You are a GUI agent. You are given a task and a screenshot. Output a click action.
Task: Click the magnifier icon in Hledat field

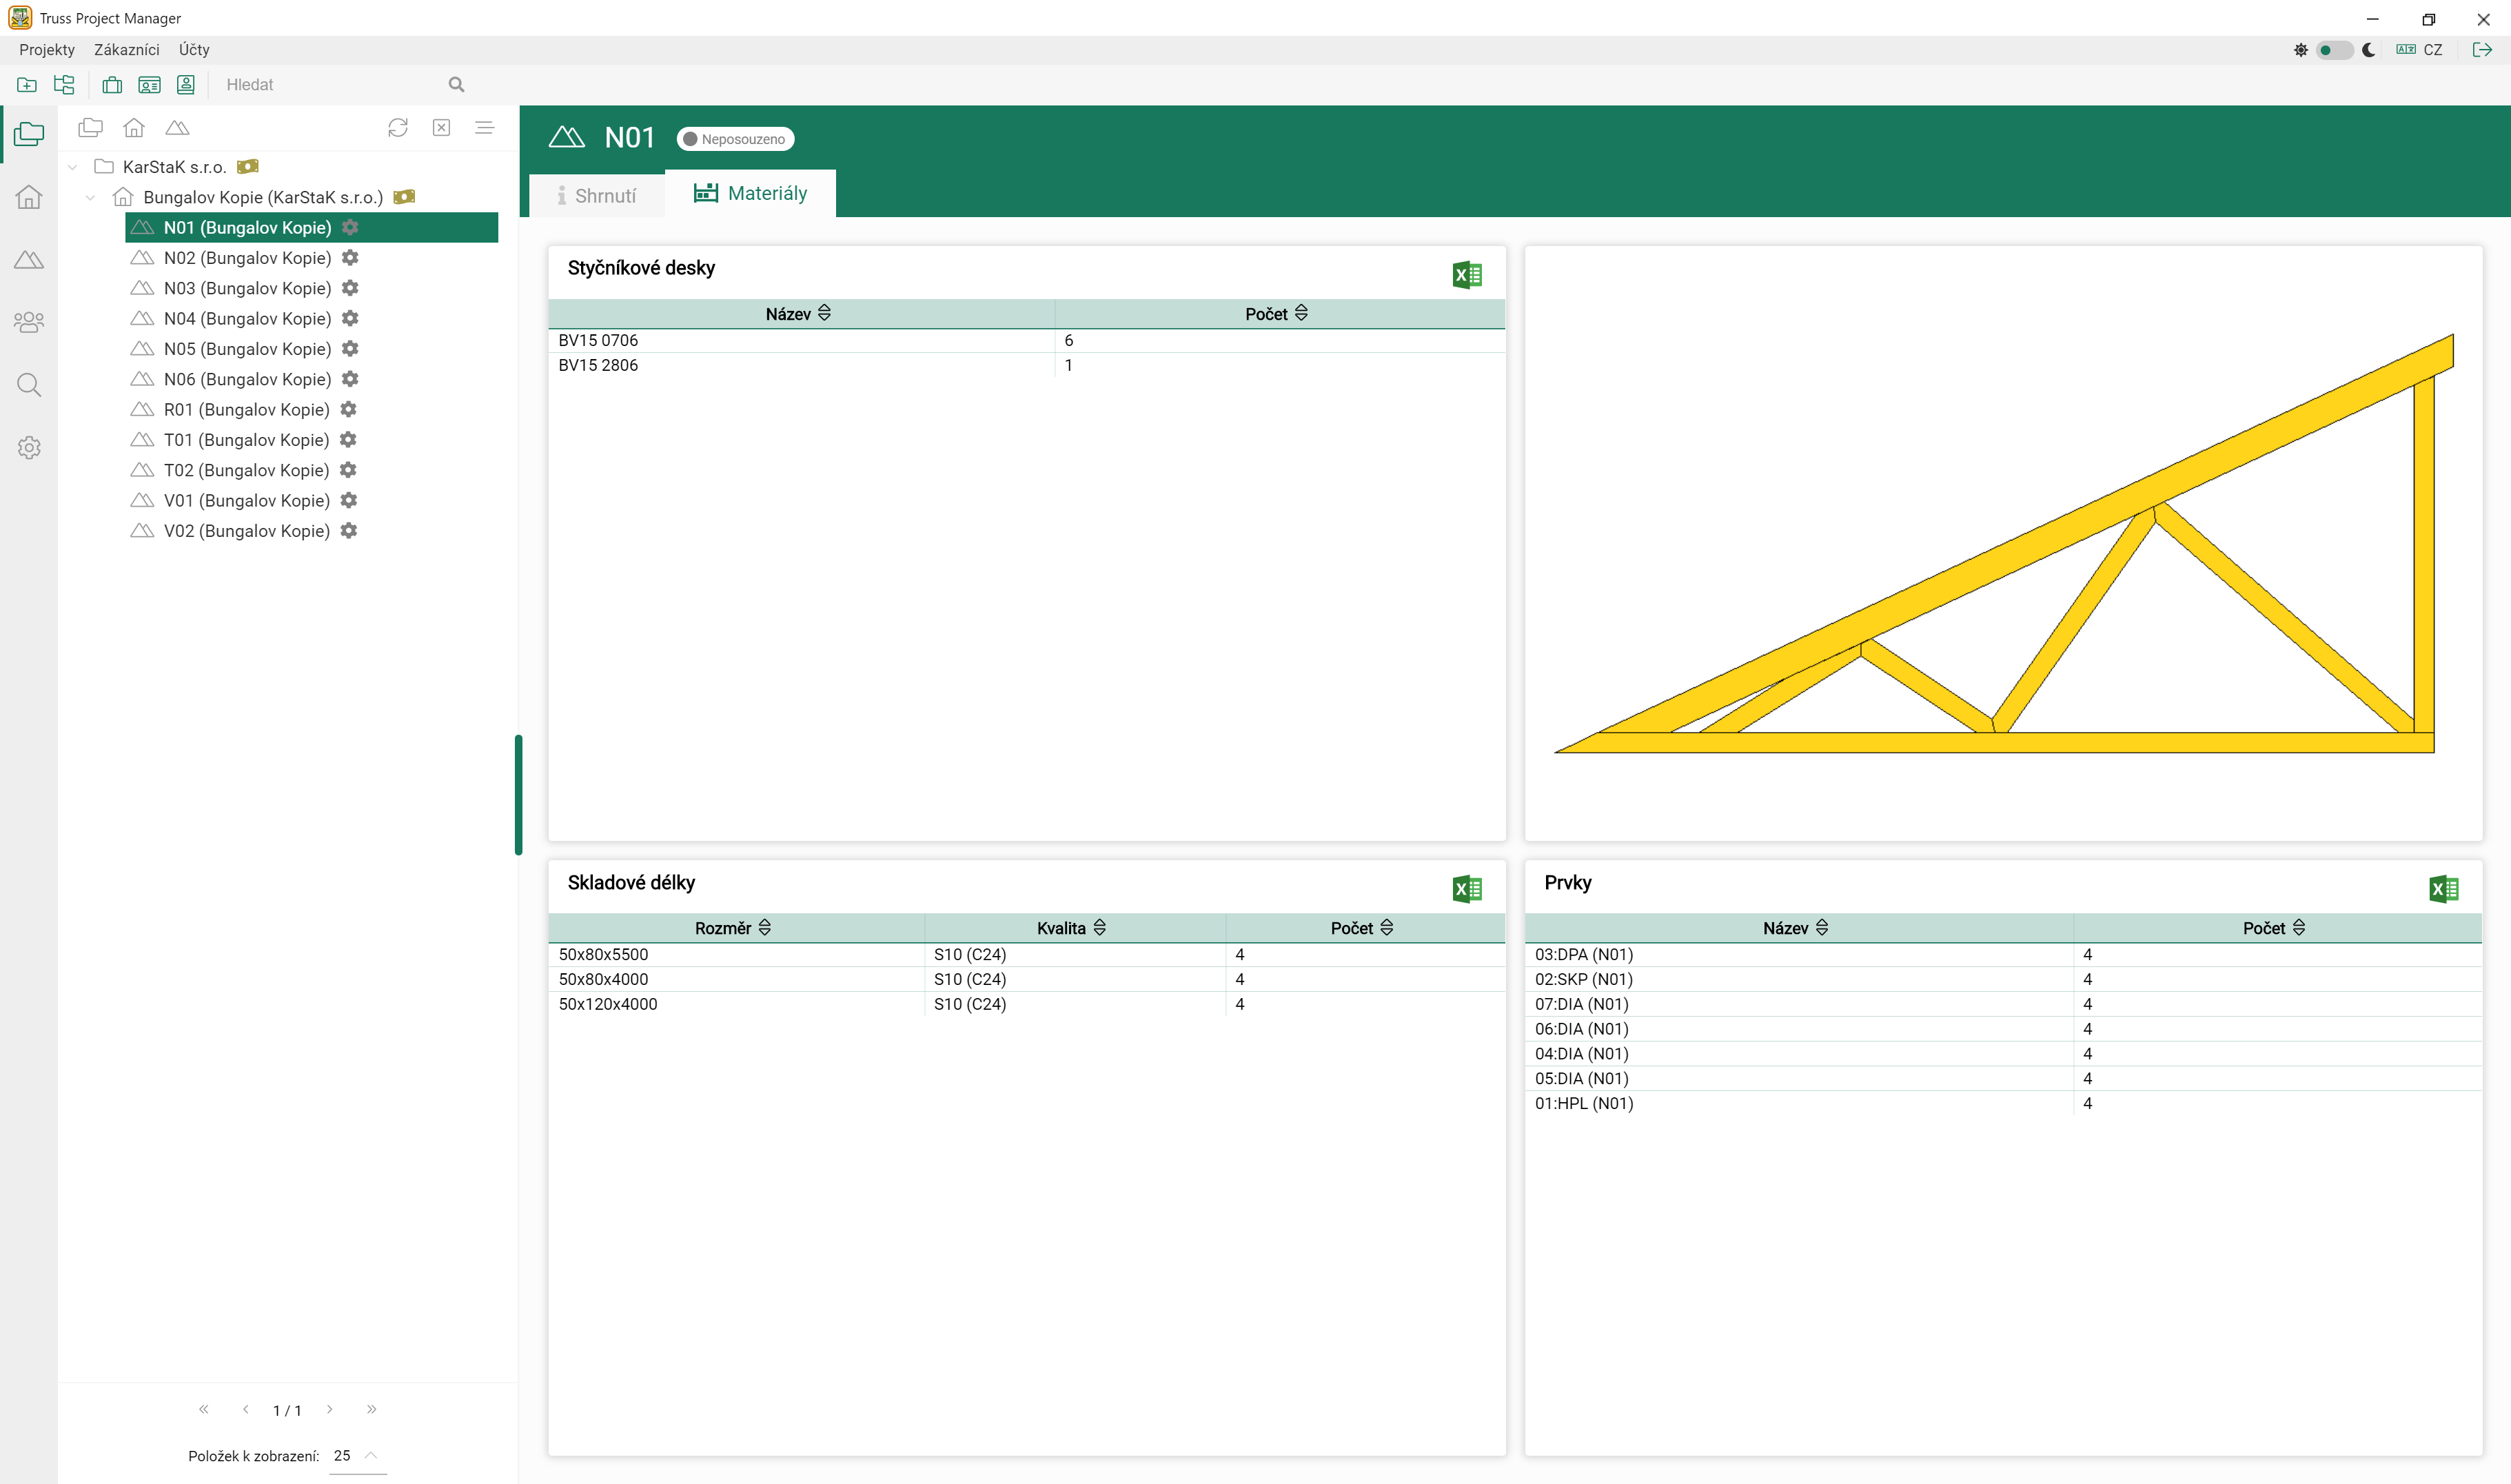(x=456, y=85)
